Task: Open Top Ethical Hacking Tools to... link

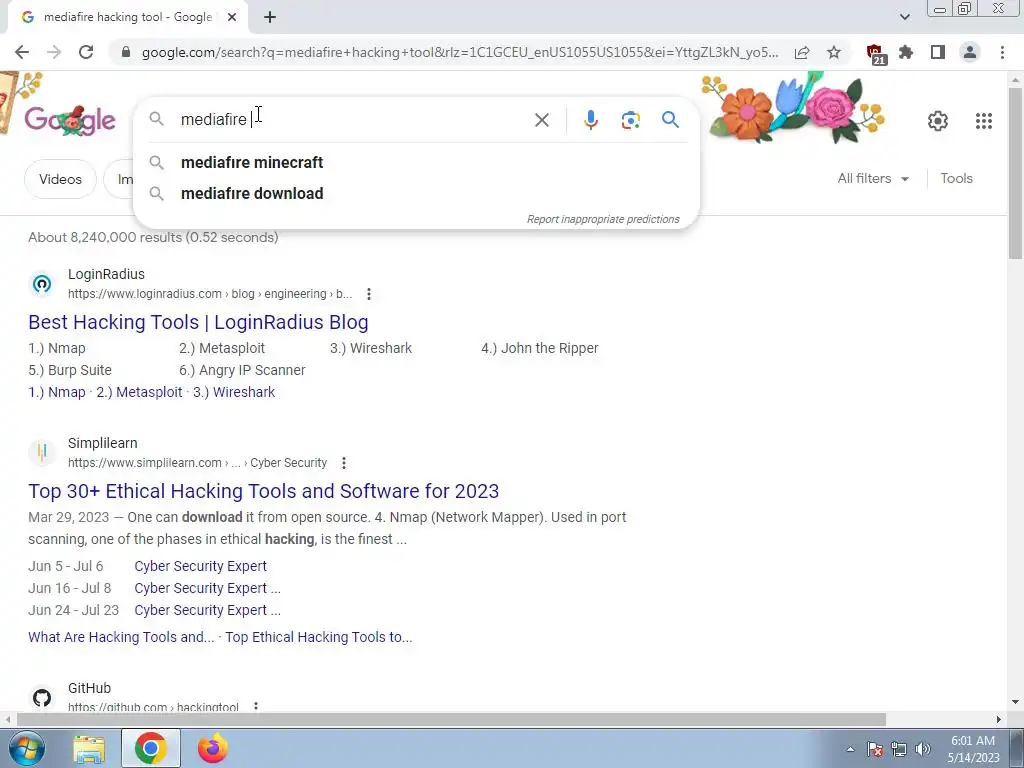Action: point(319,637)
